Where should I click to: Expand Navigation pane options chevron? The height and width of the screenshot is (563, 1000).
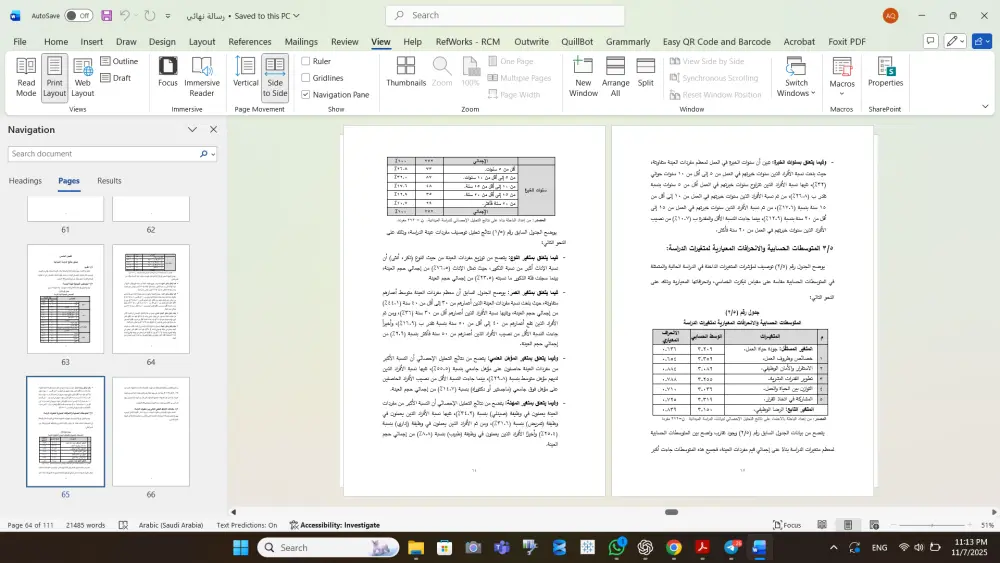(192, 129)
